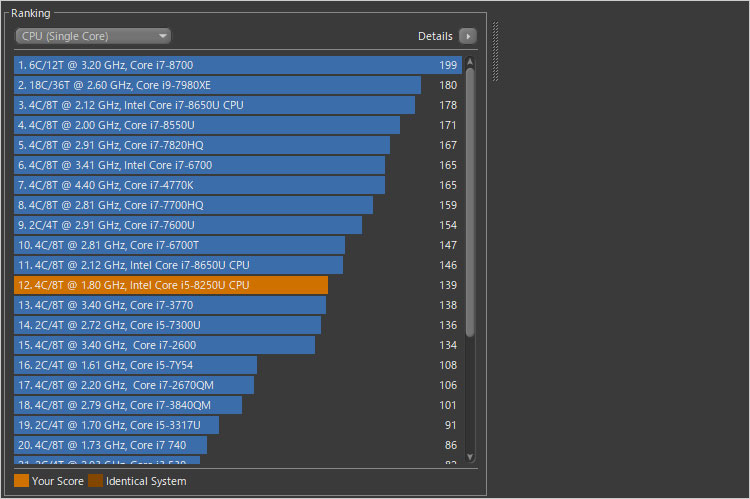Click the Identical System legend swatch

coord(96,481)
